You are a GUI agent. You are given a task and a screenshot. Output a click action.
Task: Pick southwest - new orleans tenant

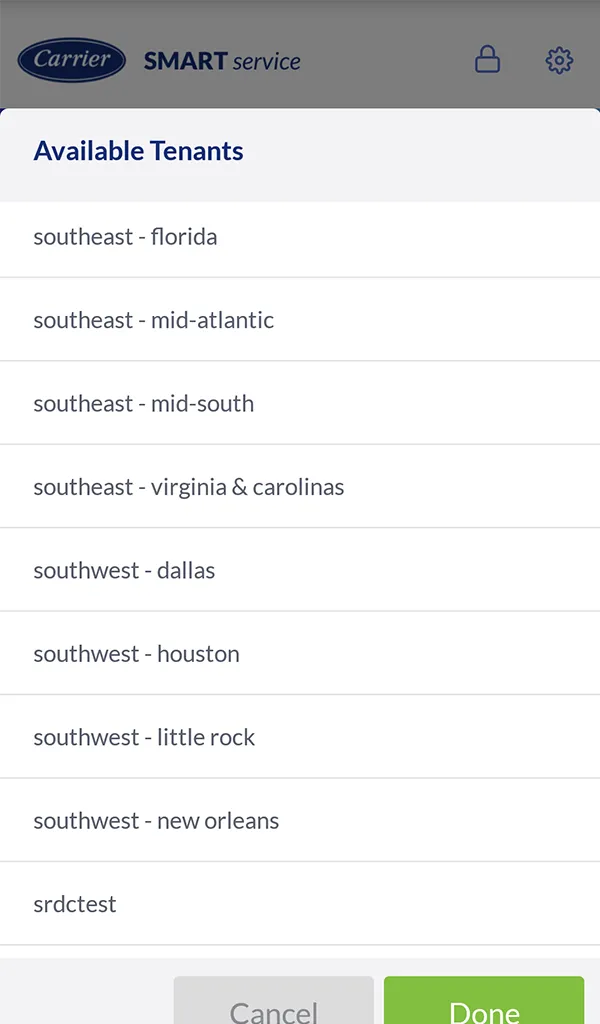[300, 821]
